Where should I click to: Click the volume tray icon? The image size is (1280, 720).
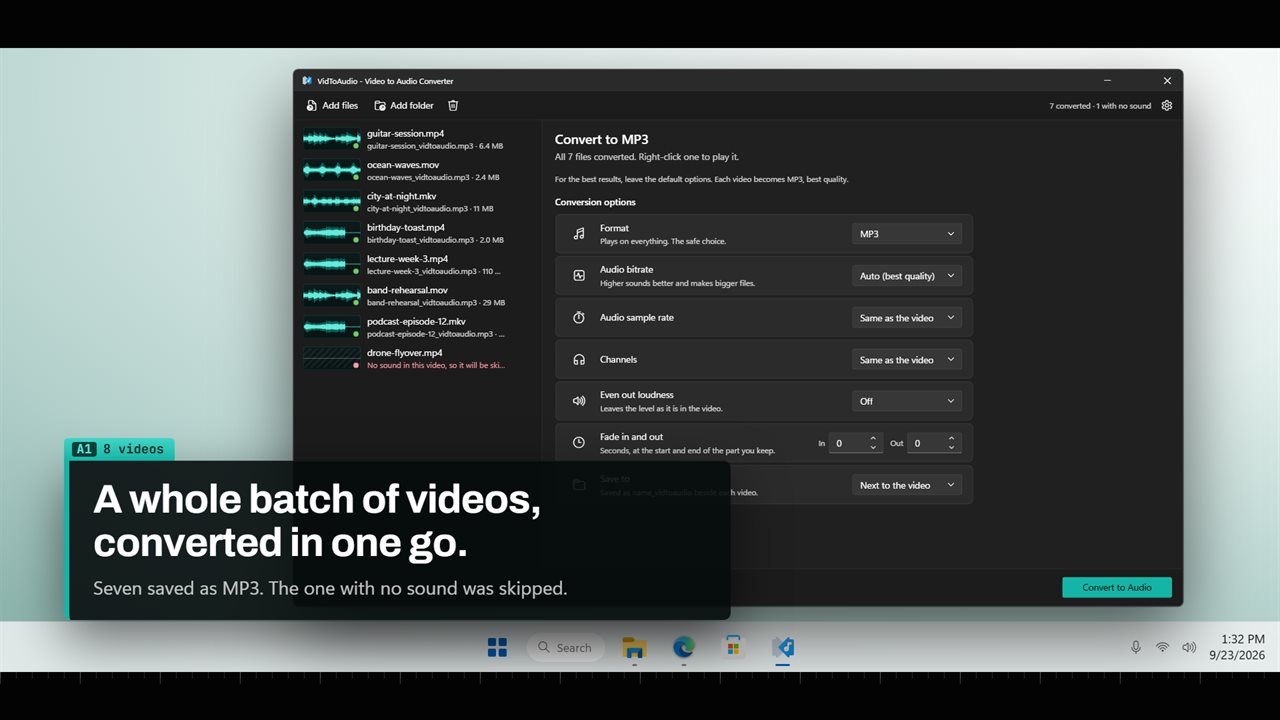(x=1189, y=647)
